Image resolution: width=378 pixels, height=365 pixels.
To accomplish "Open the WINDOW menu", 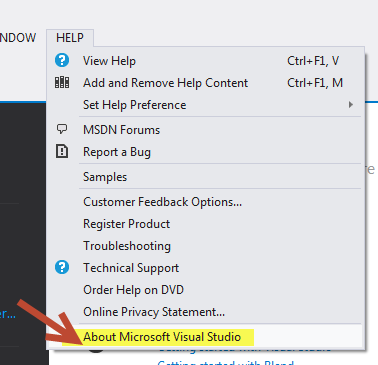I will tap(18, 38).
